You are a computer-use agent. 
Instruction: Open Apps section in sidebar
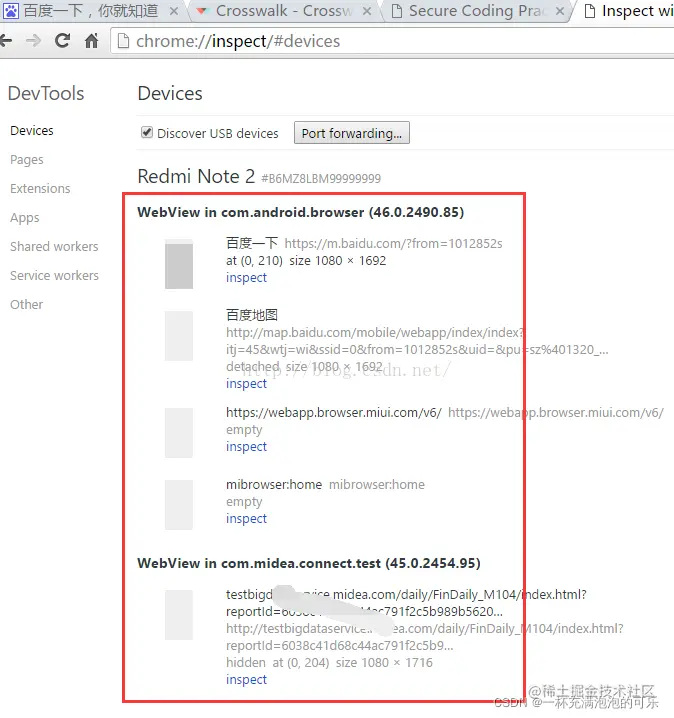tap(25, 218)
